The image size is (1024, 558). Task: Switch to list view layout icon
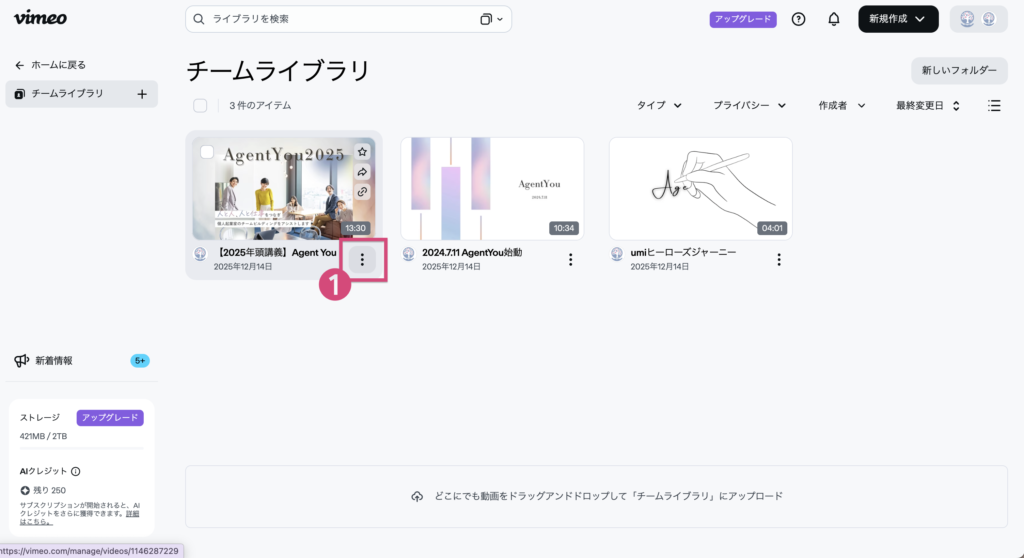click(994, 105)
